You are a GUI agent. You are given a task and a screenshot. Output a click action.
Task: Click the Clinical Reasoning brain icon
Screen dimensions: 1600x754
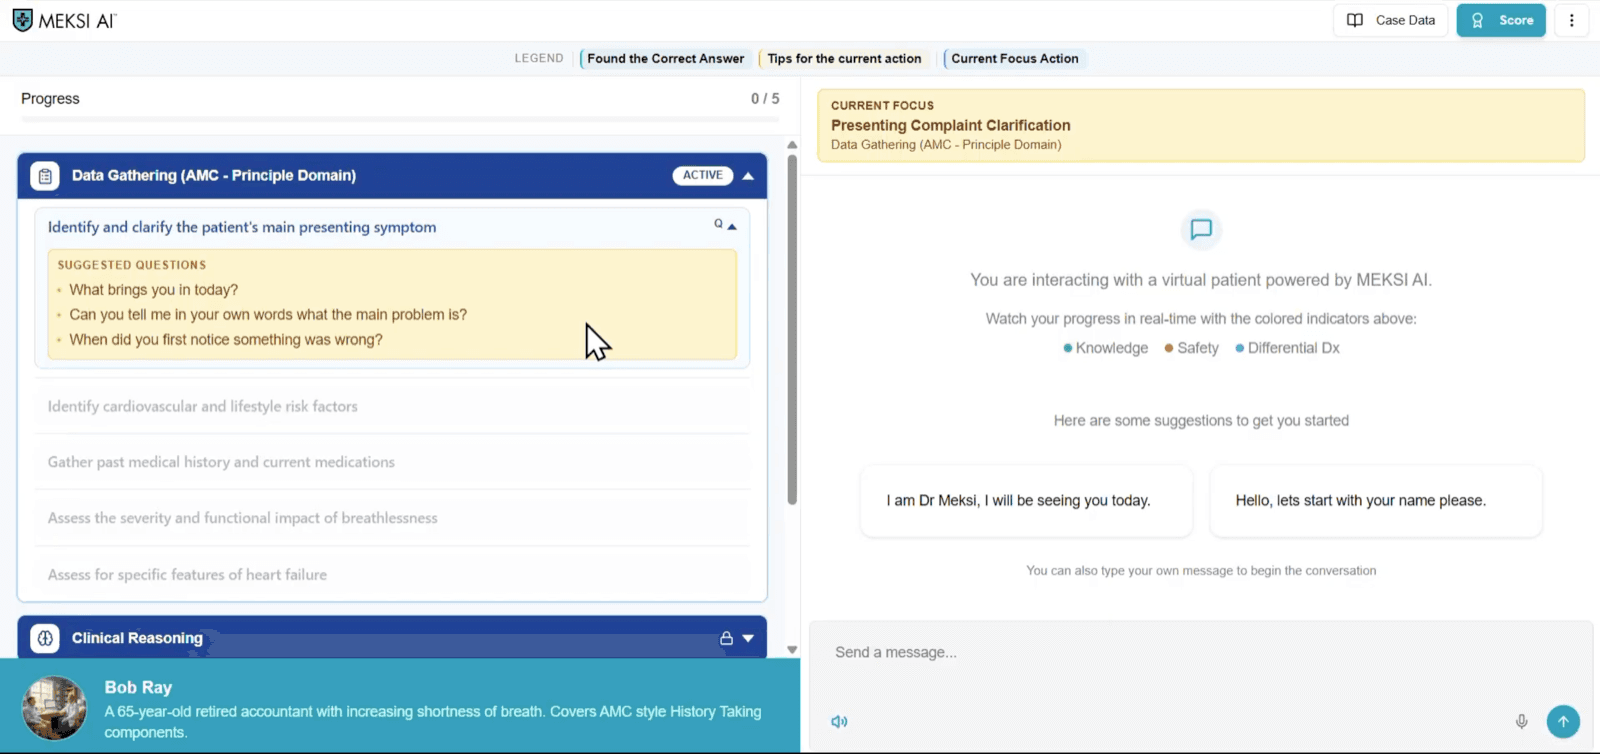(45, 638)
